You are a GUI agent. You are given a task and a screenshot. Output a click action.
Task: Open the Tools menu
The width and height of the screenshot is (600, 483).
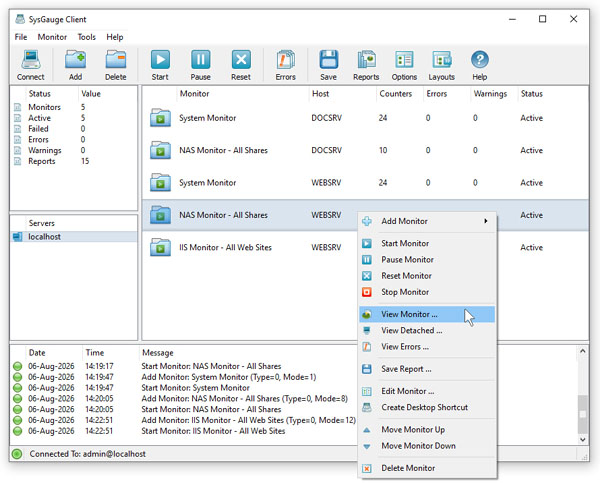coord(86,37)
